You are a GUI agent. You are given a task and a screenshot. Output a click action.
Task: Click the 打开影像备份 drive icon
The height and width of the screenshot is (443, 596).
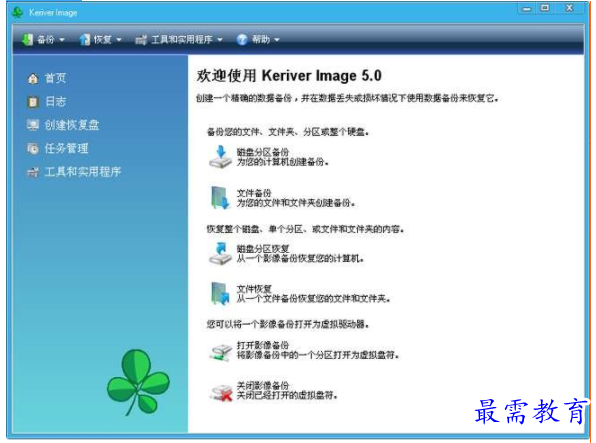220,352
